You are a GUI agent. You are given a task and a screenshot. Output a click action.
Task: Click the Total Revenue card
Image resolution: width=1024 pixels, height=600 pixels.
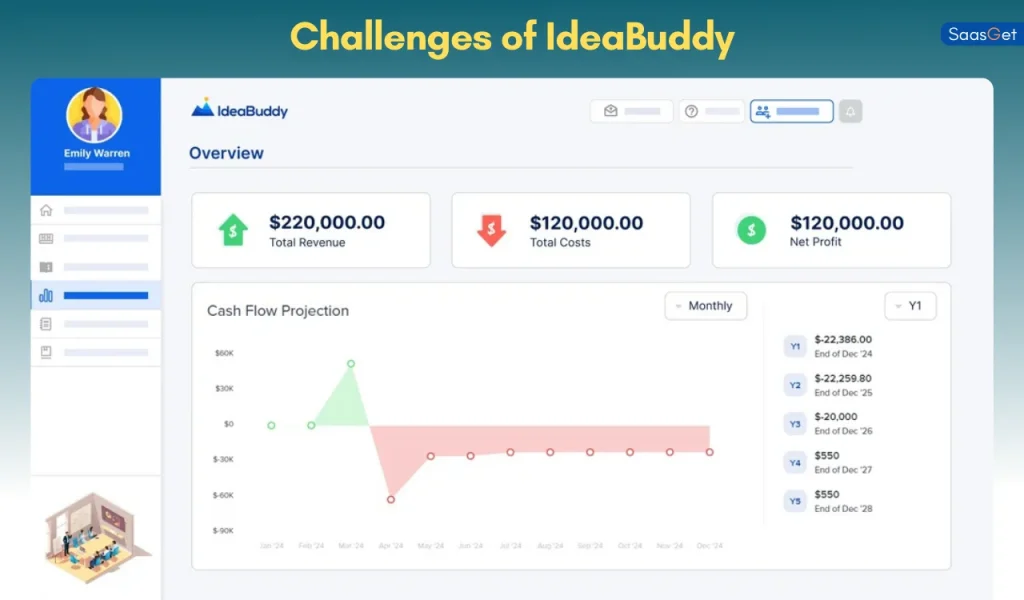click(x=311, y=230)
